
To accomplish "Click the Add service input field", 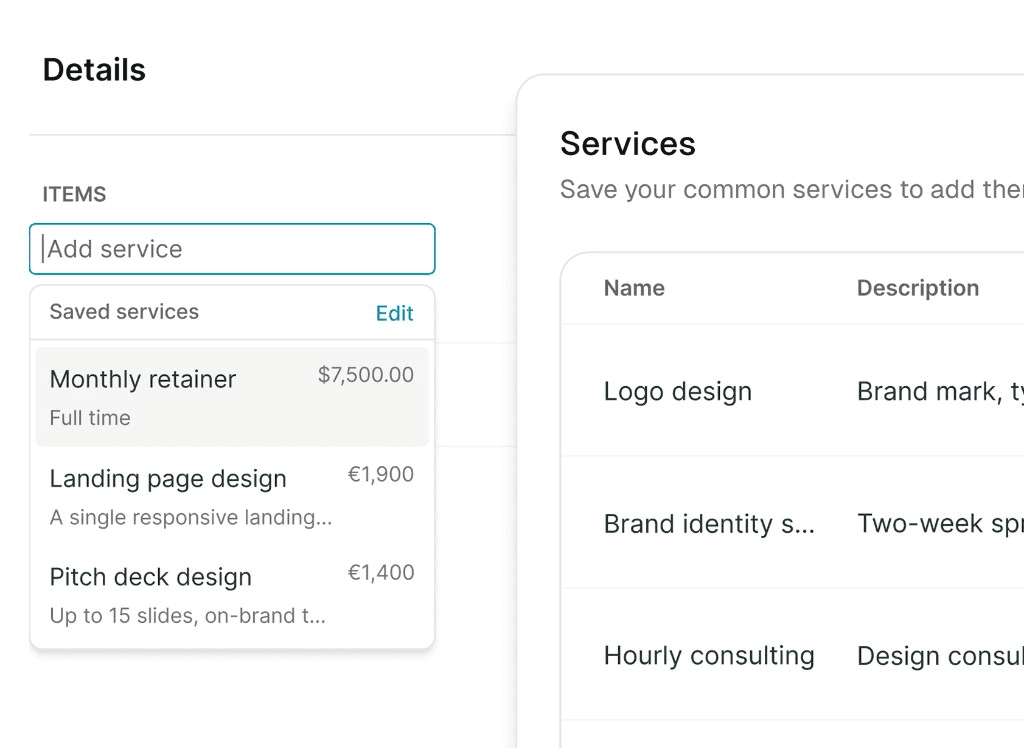I will [x=232, y=249].
